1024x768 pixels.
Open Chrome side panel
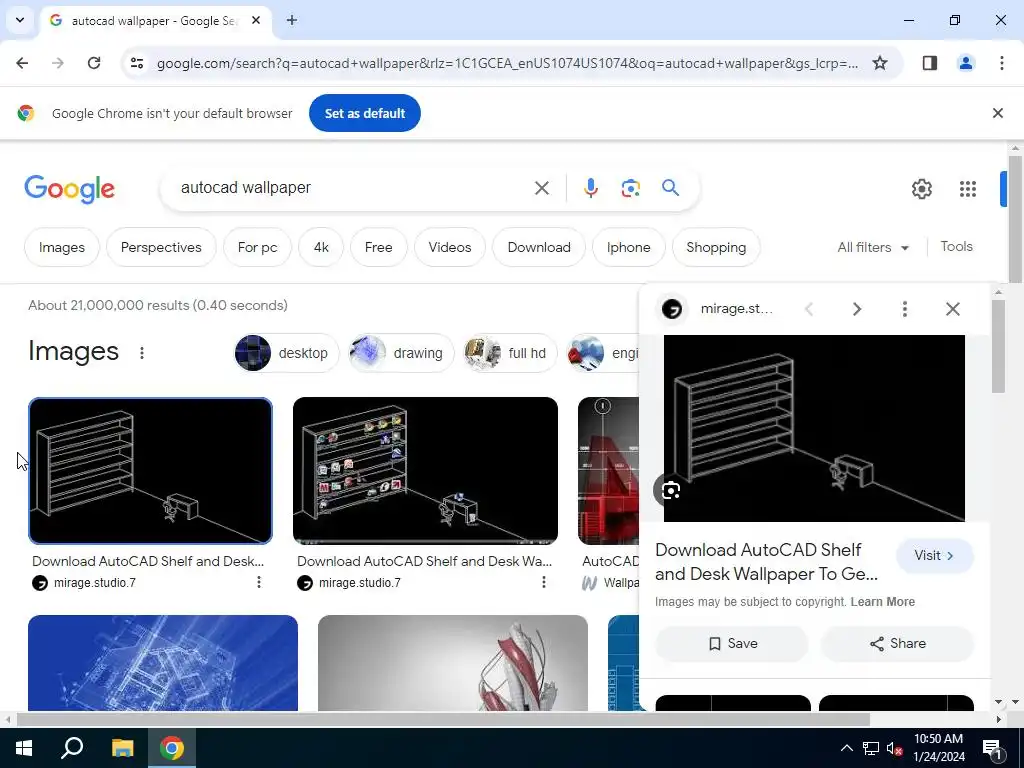point(930,63)
